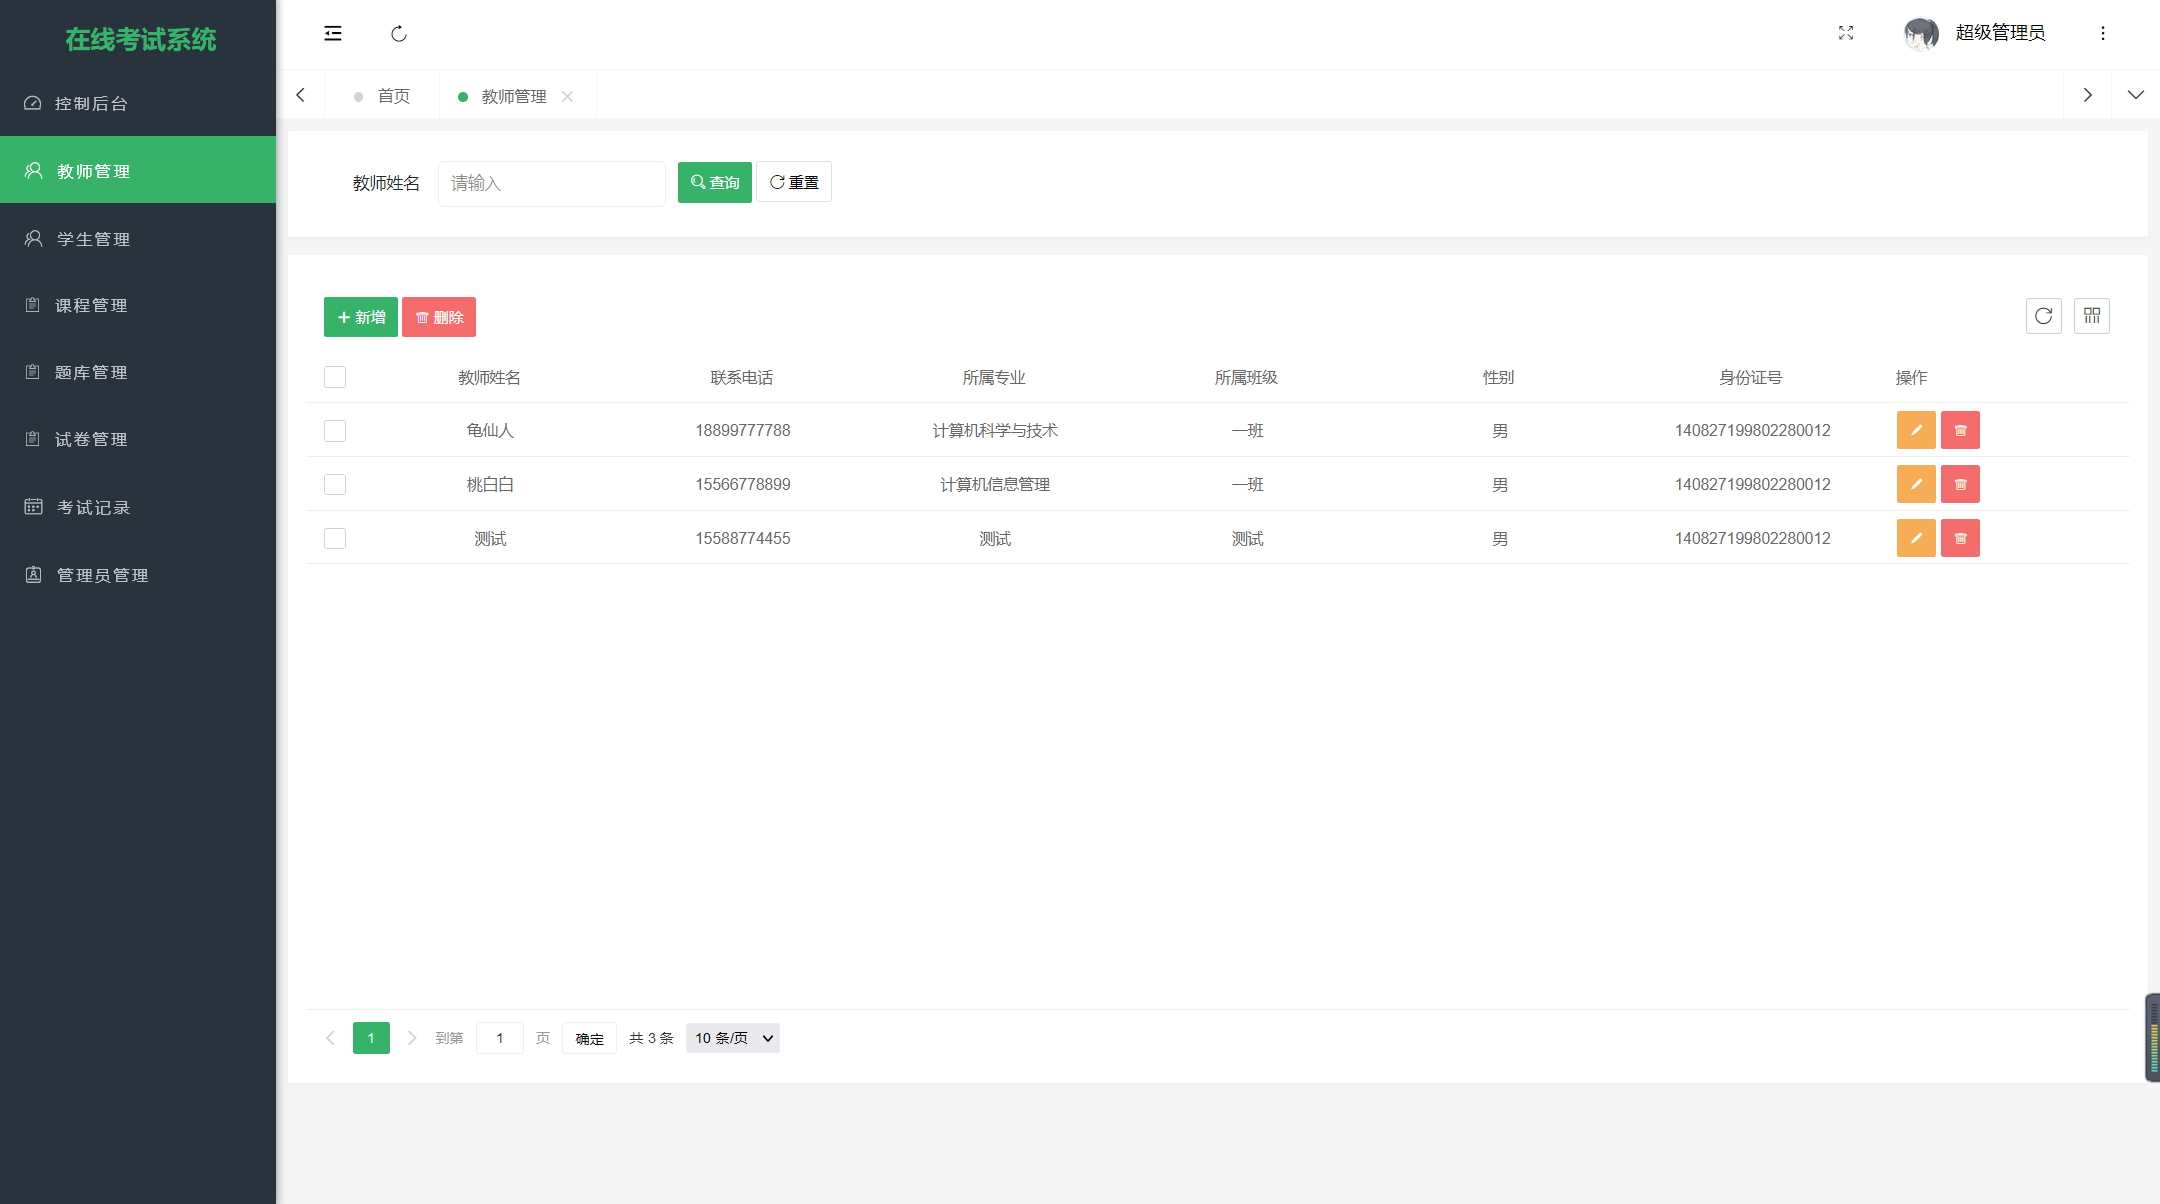Select the checkbox for teacher 测试
The width and height of the screenshot is (2160, 1204).
[335, 538]
